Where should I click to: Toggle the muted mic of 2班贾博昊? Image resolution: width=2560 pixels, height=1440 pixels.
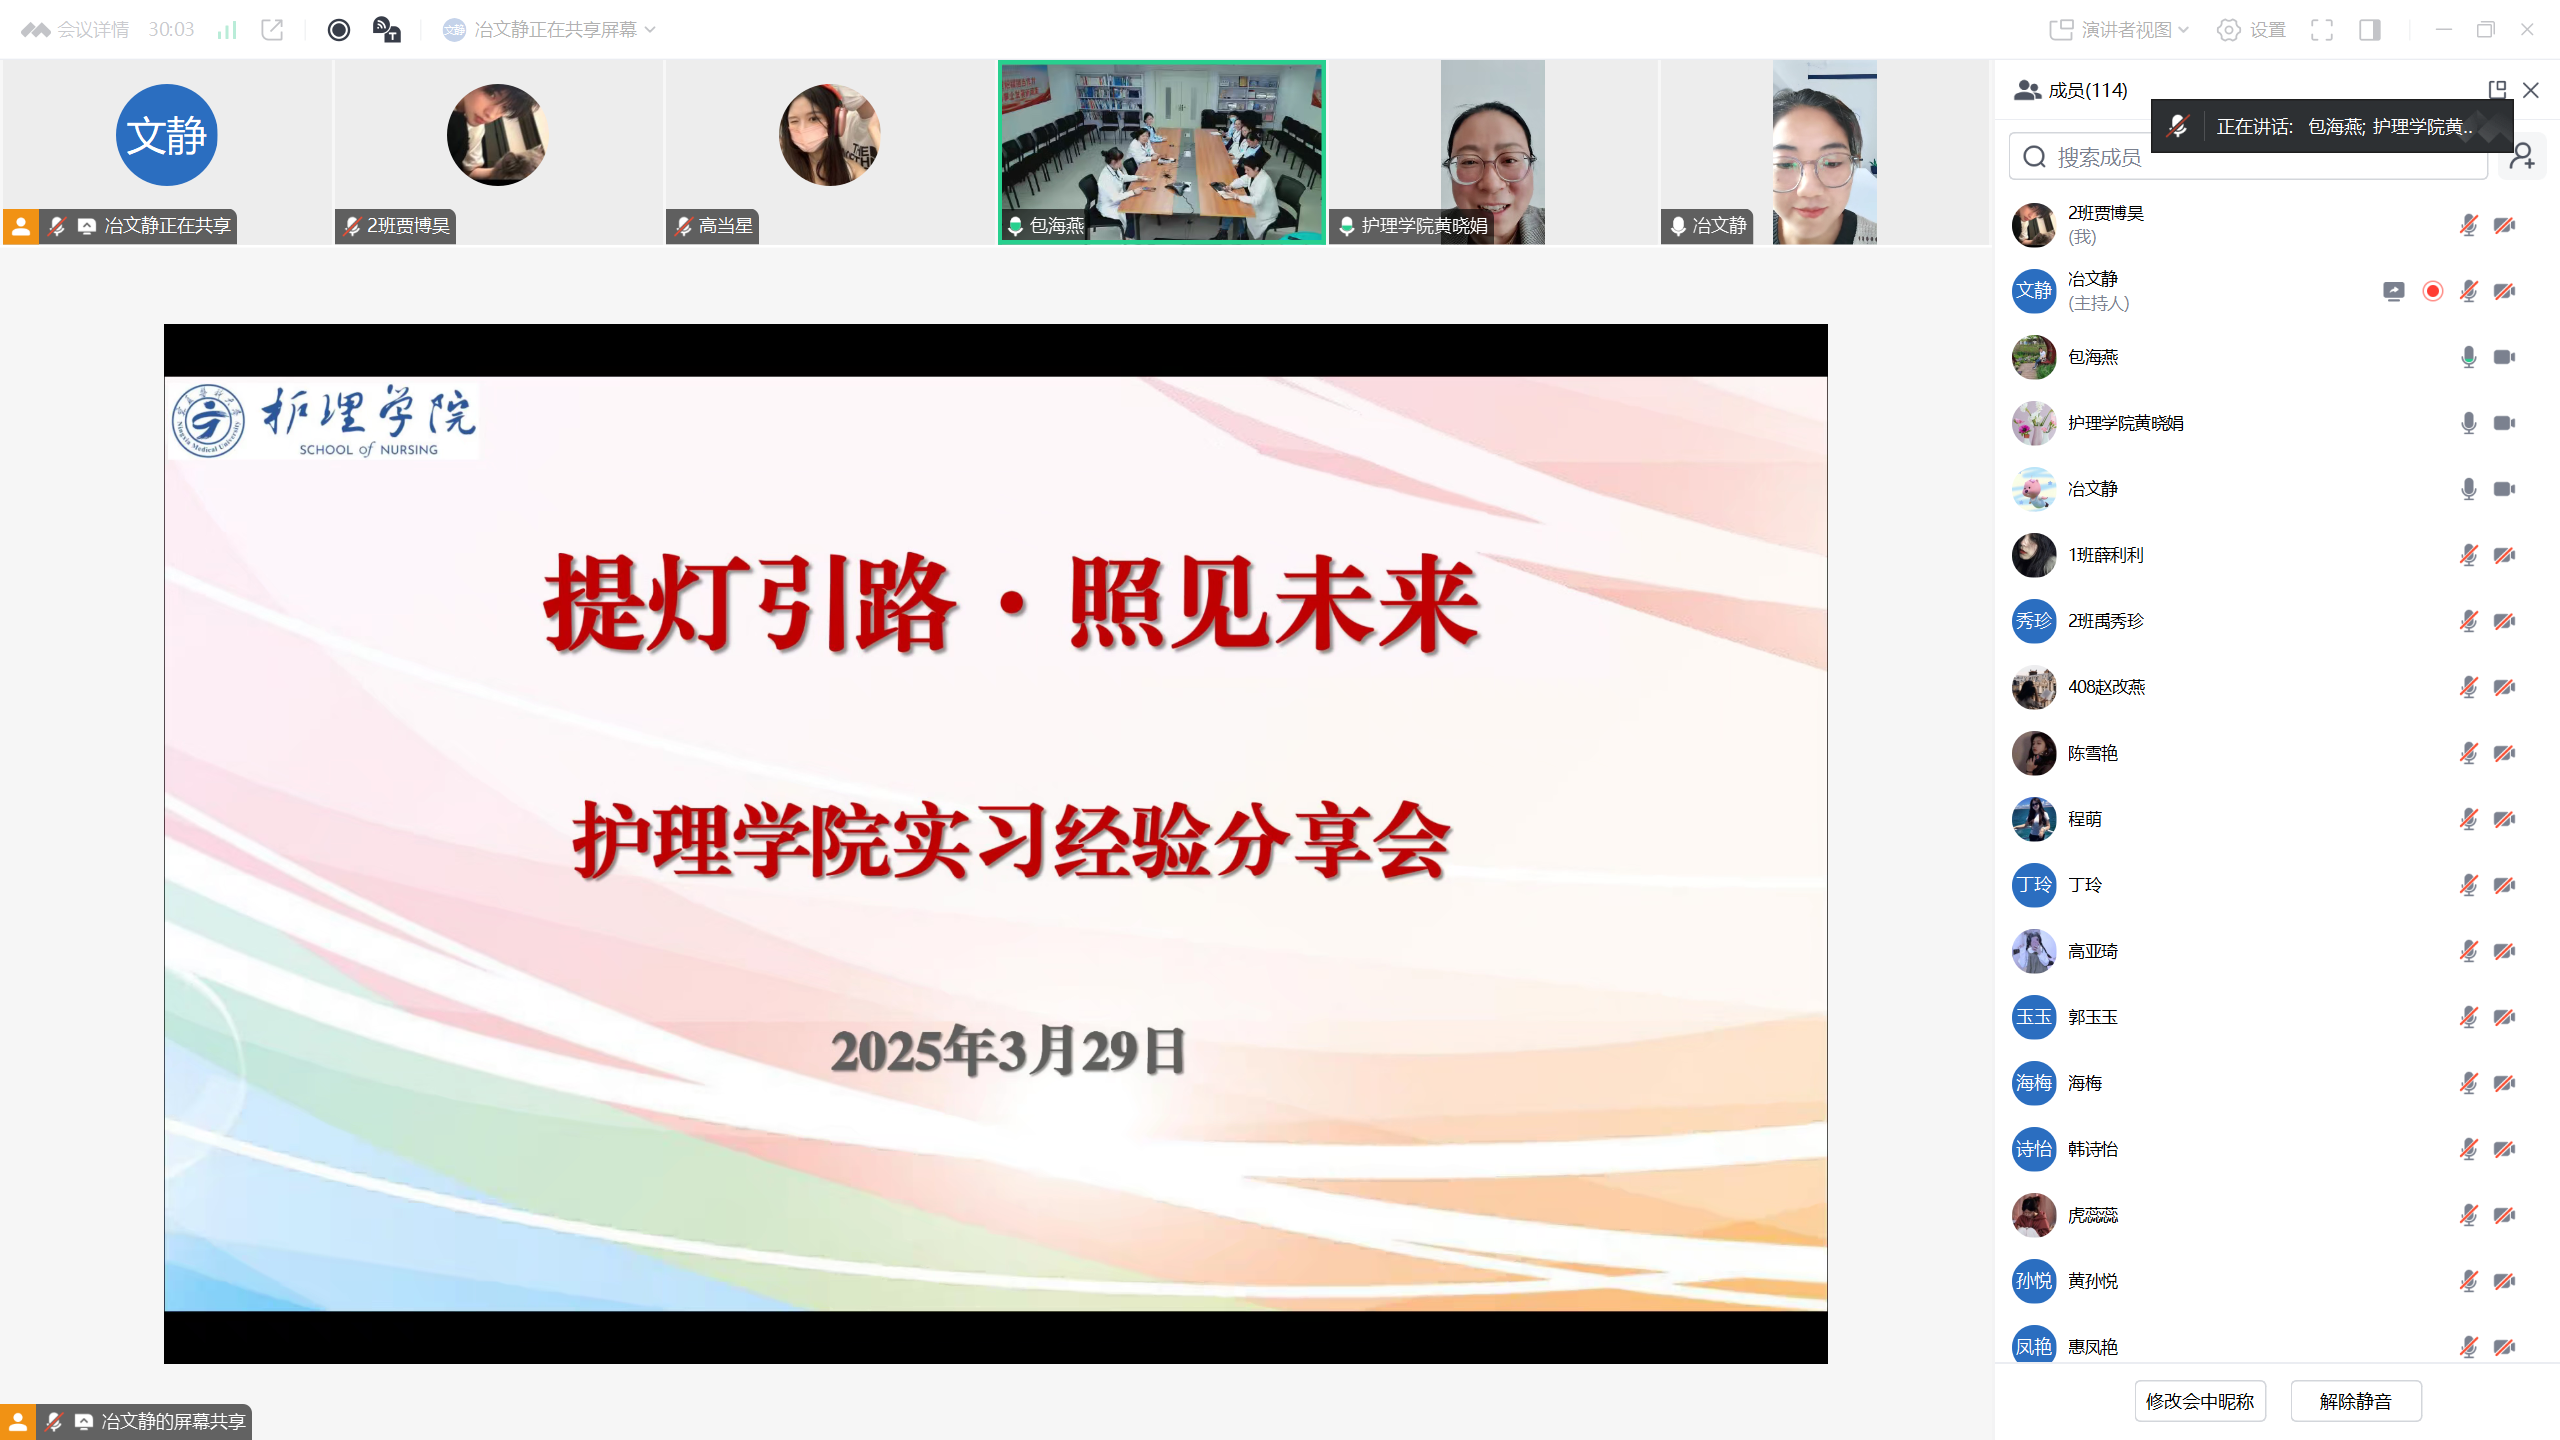coord(2468,225)
